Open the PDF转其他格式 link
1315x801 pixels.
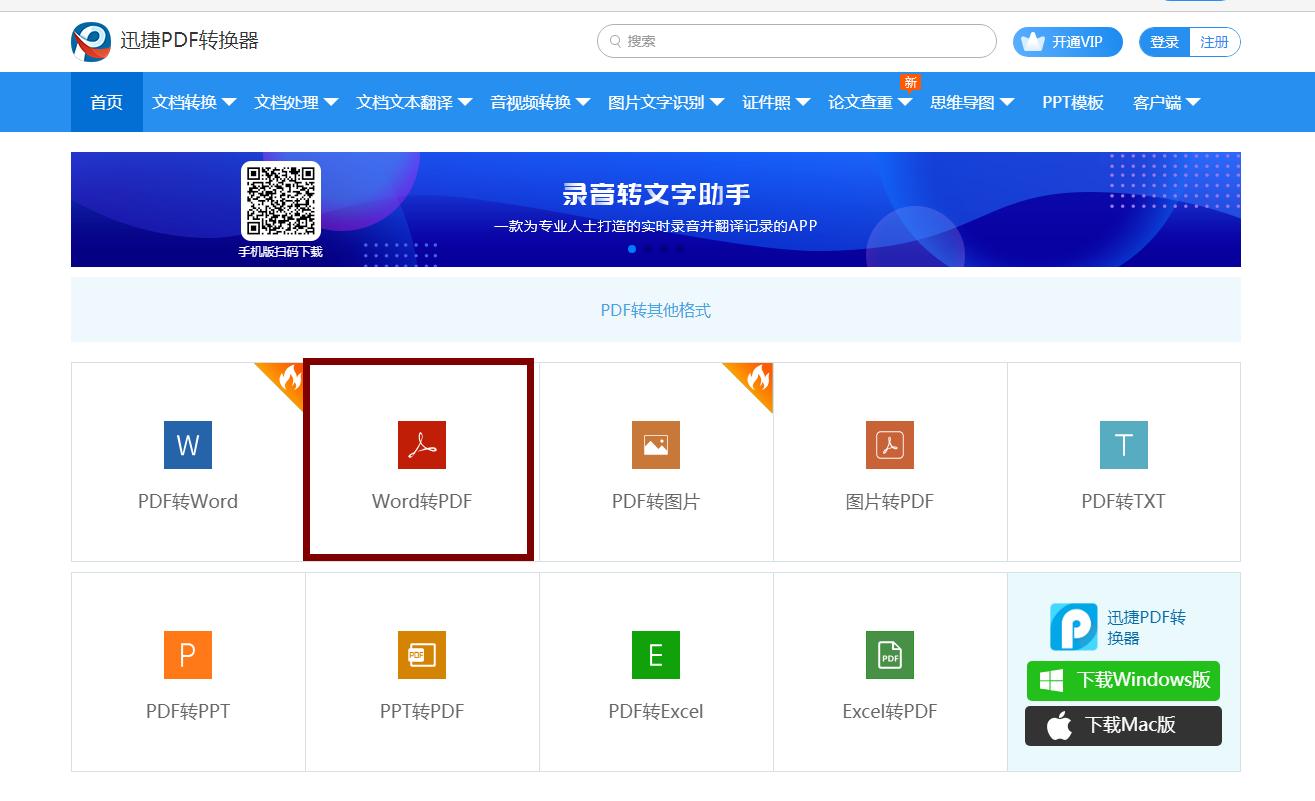click(657, 310)
